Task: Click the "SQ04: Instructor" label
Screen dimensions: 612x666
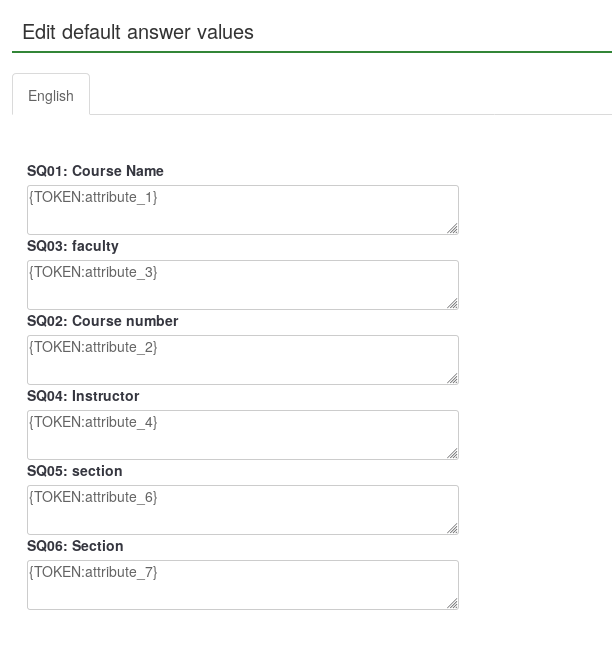Action: 83,396
